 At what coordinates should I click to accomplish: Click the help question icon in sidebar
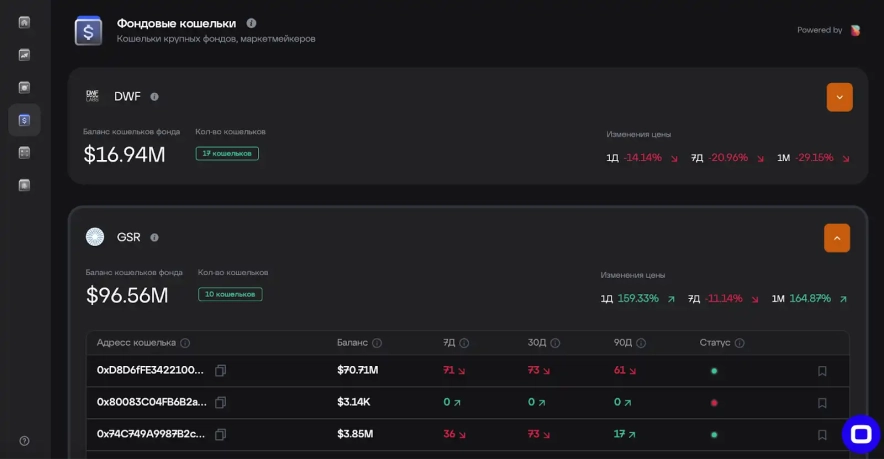coord(24,441)
